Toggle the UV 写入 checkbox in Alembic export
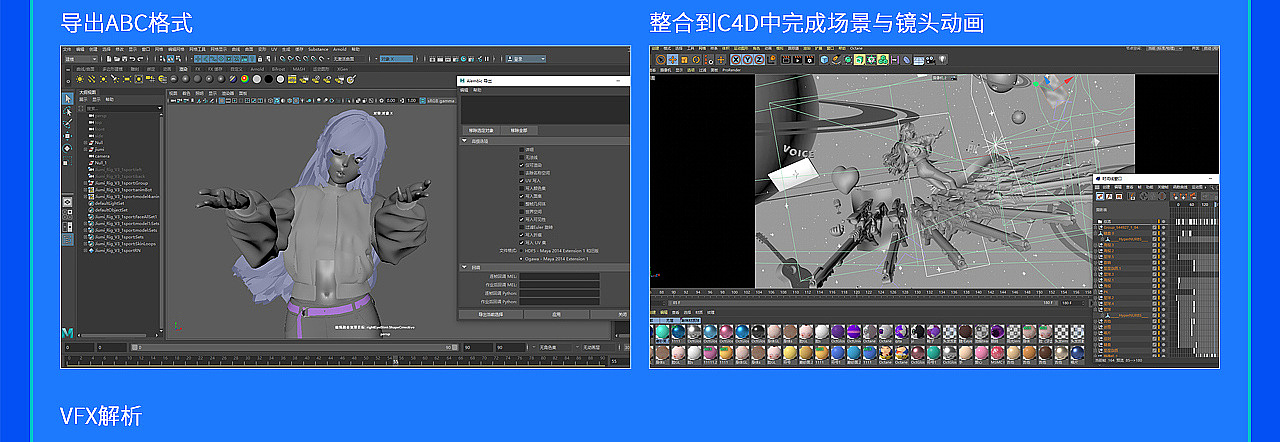The width and height of the screenshot is (1280, 442). (x=522, y=181)
